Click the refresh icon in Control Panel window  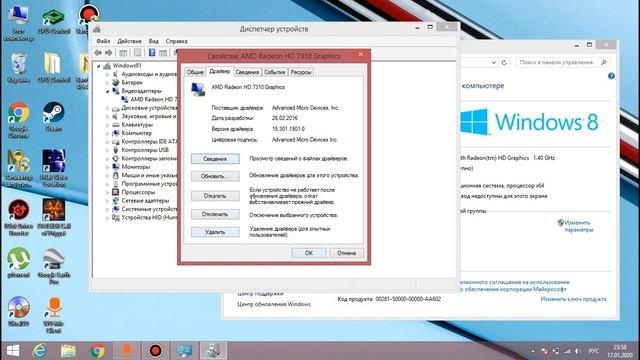[504, 62]
